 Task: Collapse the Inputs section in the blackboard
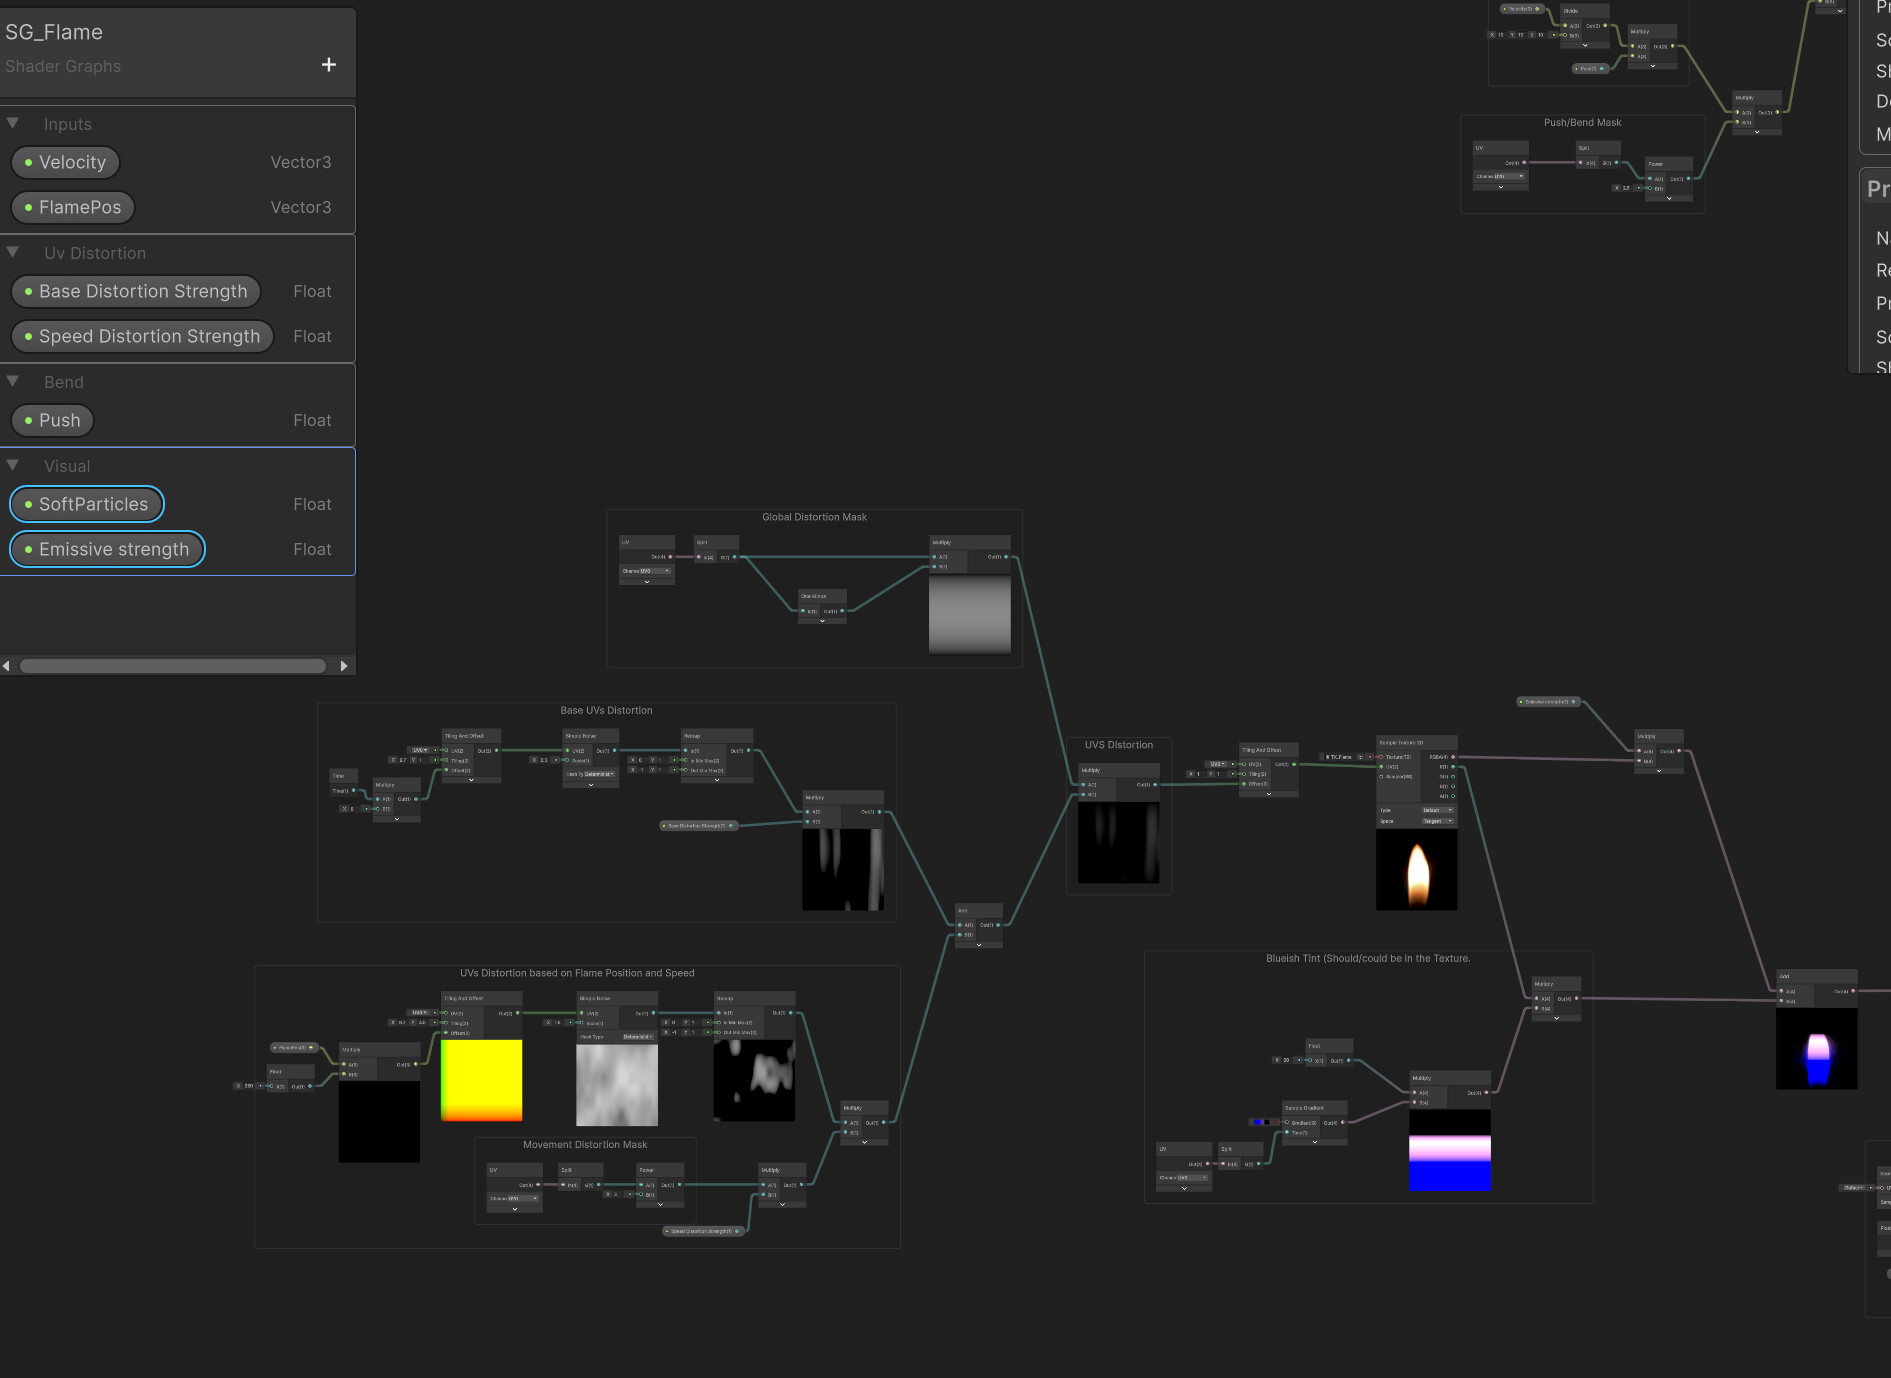pyautogui.click(x=12, y=123)
